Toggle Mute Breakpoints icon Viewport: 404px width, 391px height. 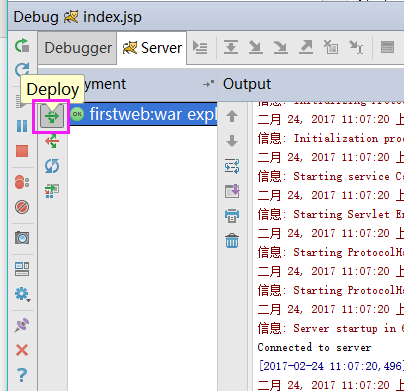pyautogui.click(x=22, y=207)
